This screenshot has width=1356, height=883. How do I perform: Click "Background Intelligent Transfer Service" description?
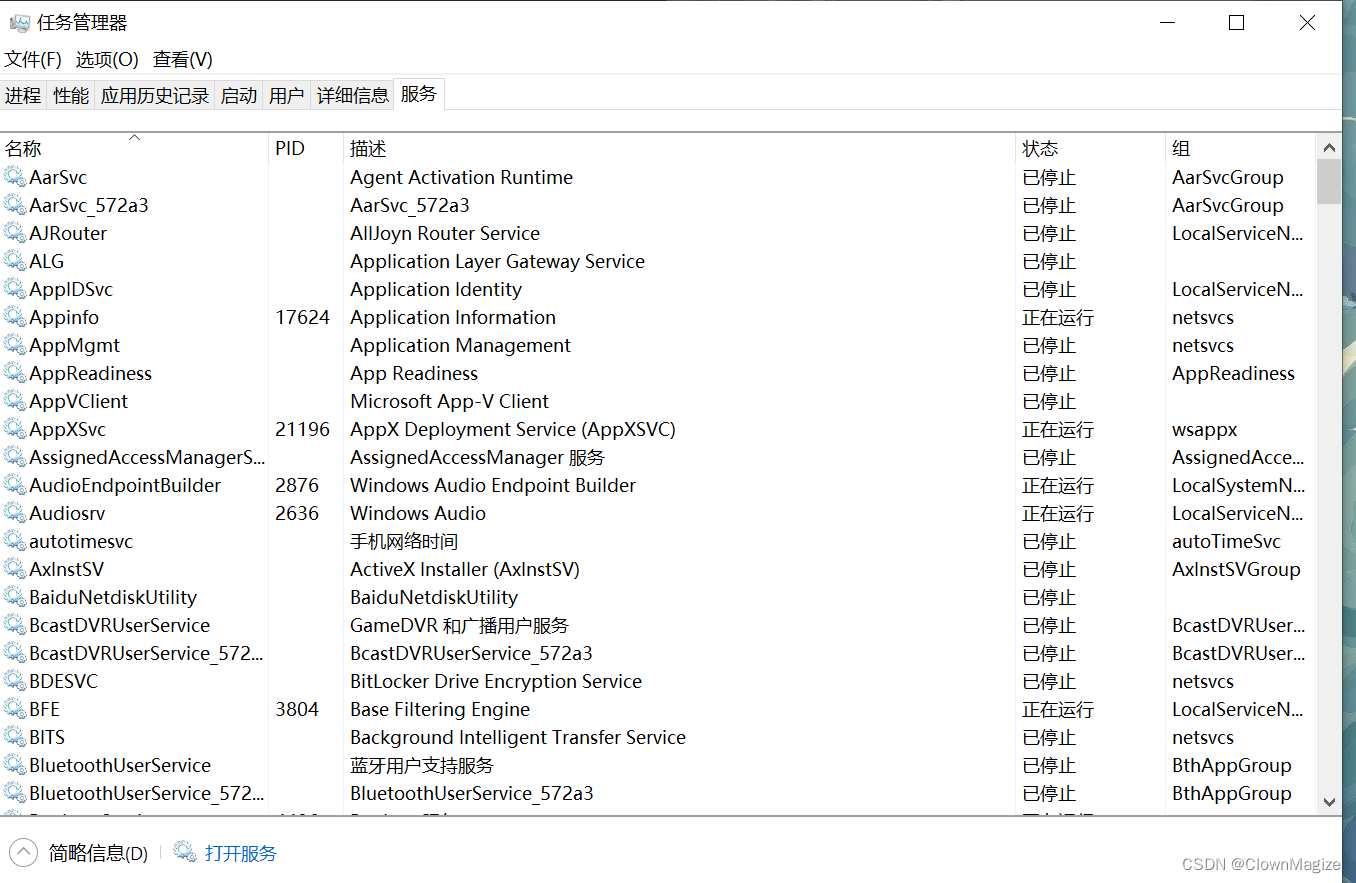518,737
